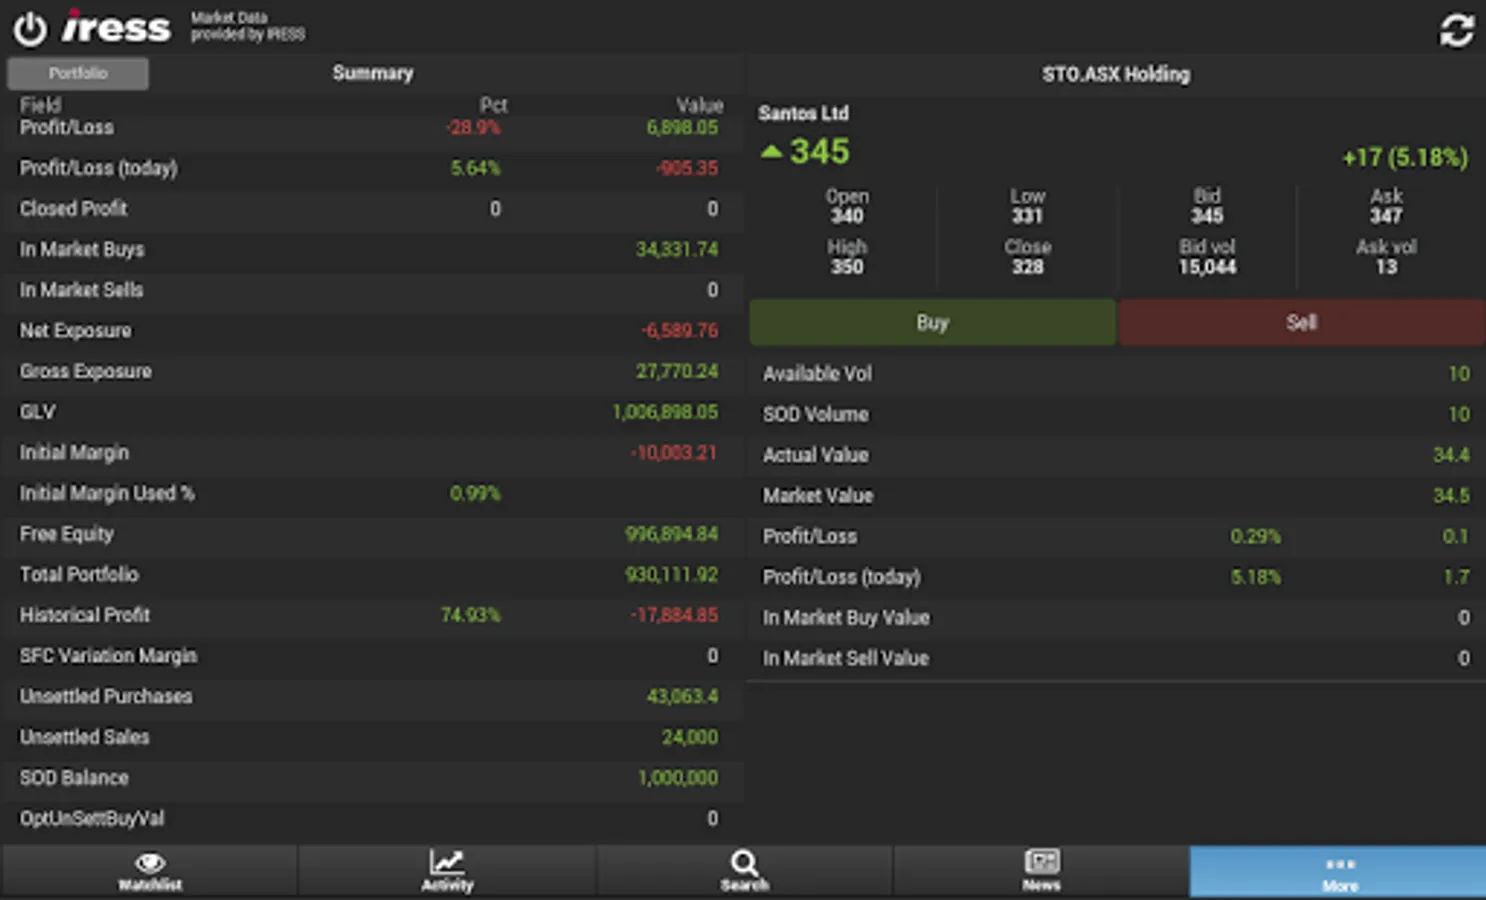Click the SOD Balance value 1,000,000
1486x900 pixels.
(x=678, y=778)
